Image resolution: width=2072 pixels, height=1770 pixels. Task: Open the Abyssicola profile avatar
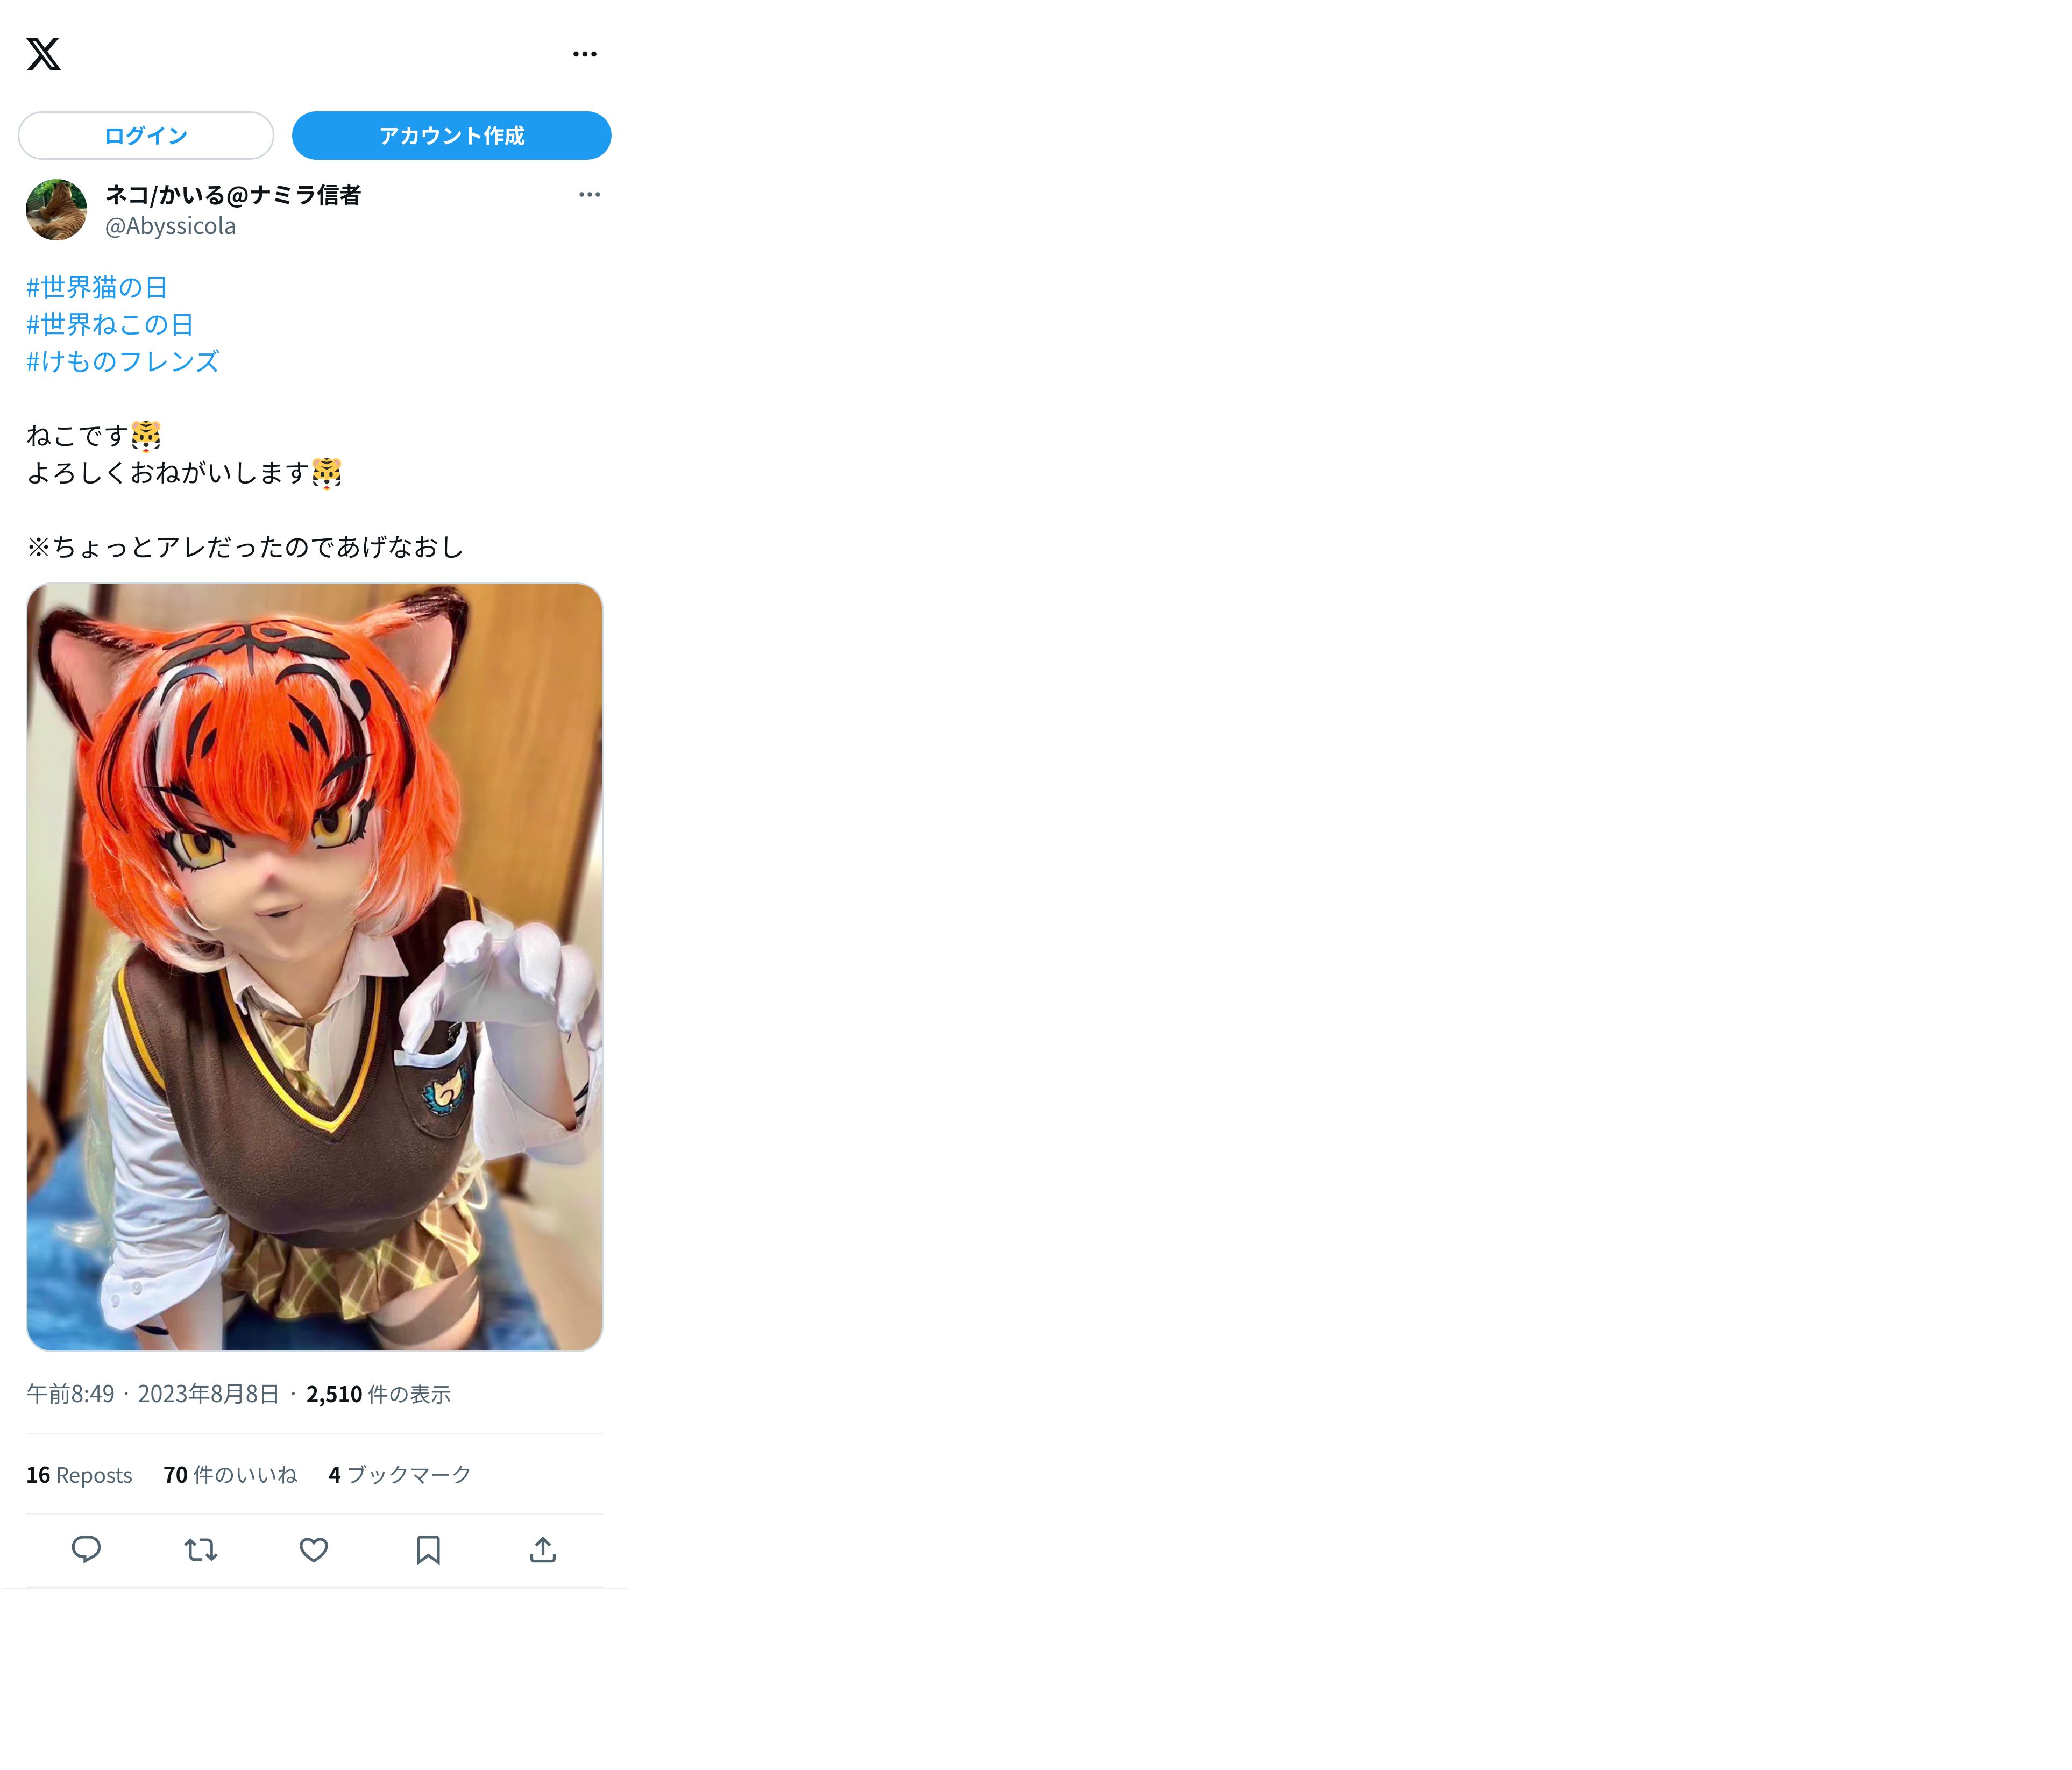tap(56, 210)
